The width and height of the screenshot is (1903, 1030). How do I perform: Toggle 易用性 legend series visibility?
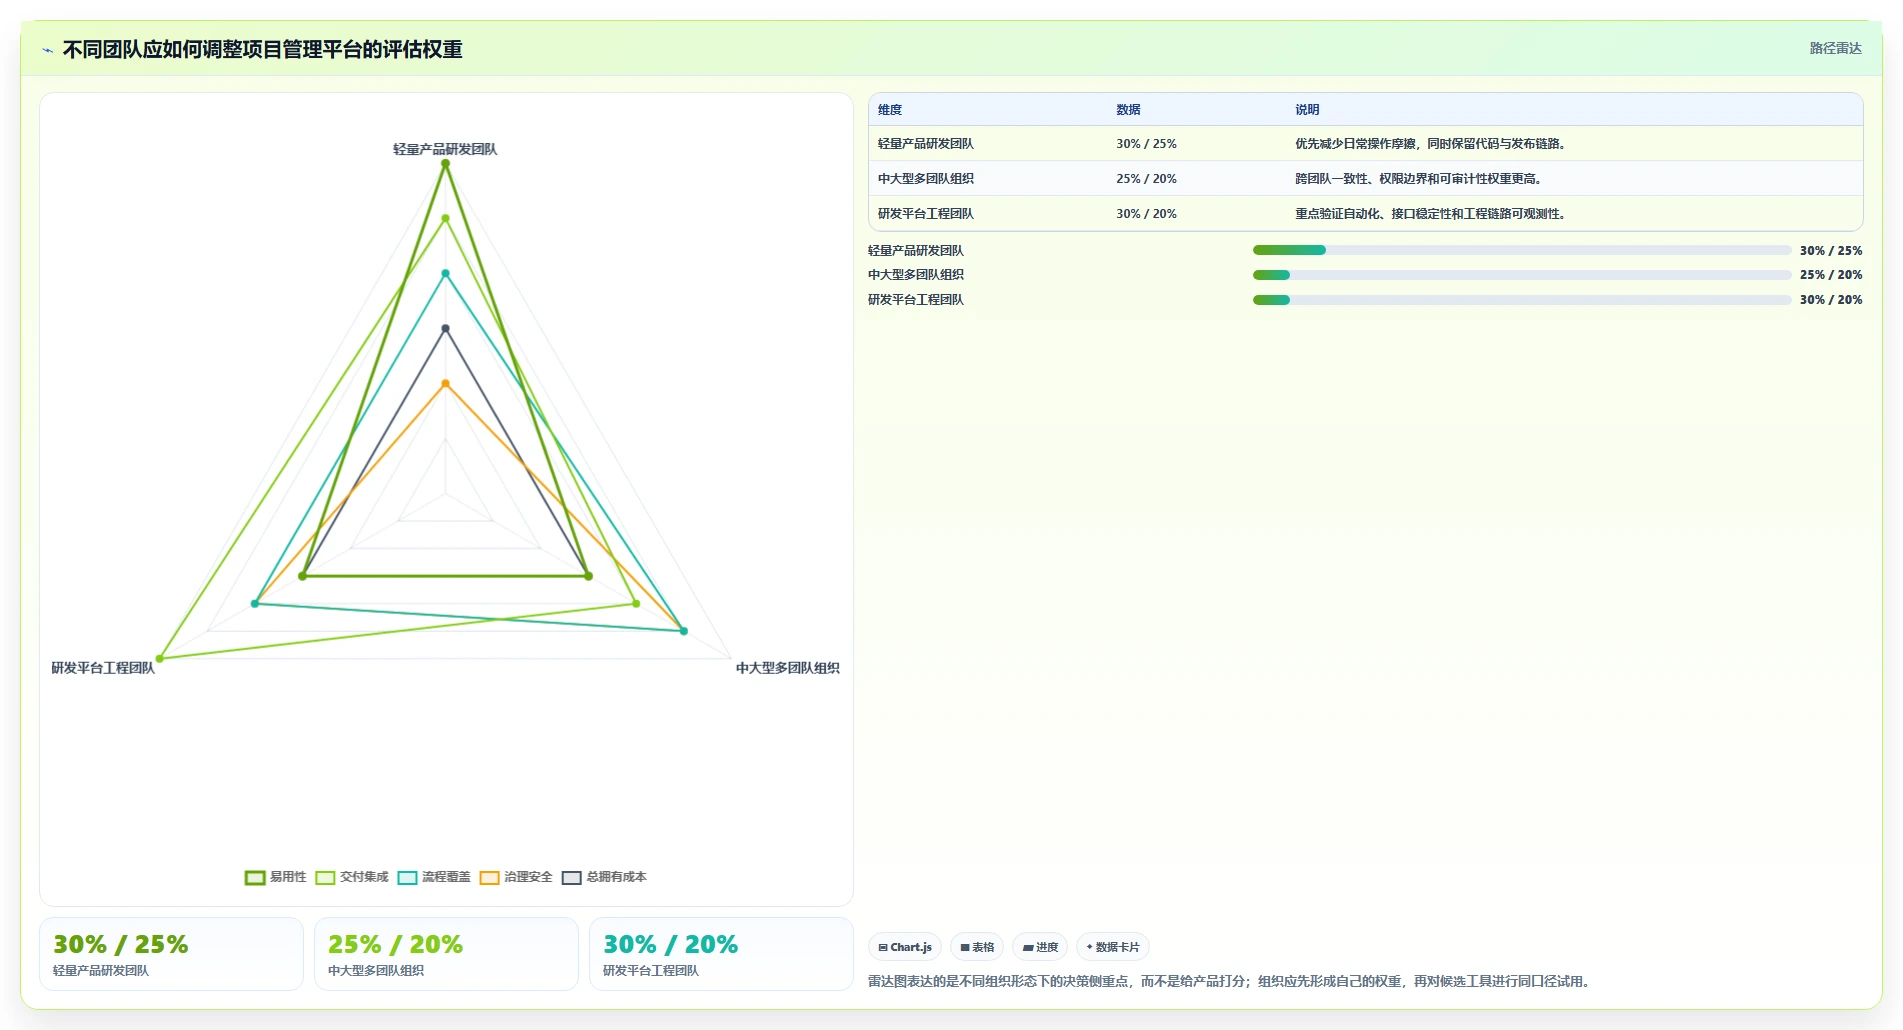(276, 877)
